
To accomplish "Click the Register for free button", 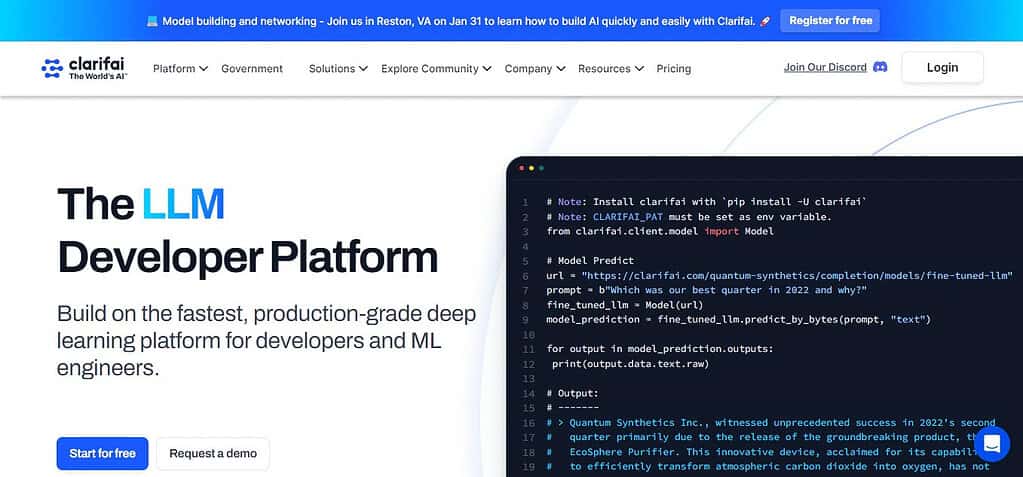I will pyautogui.click(x=831, y=21).
